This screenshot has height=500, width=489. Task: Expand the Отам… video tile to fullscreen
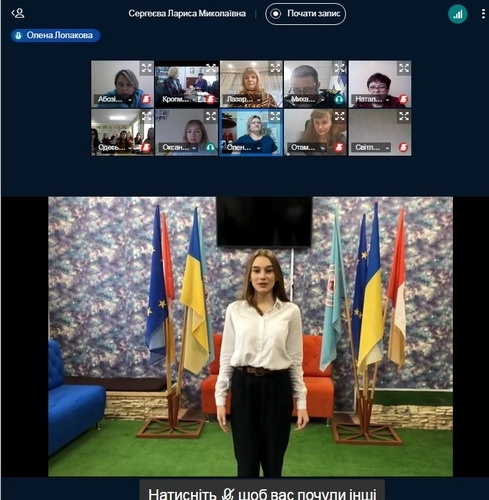pos(339,116)
